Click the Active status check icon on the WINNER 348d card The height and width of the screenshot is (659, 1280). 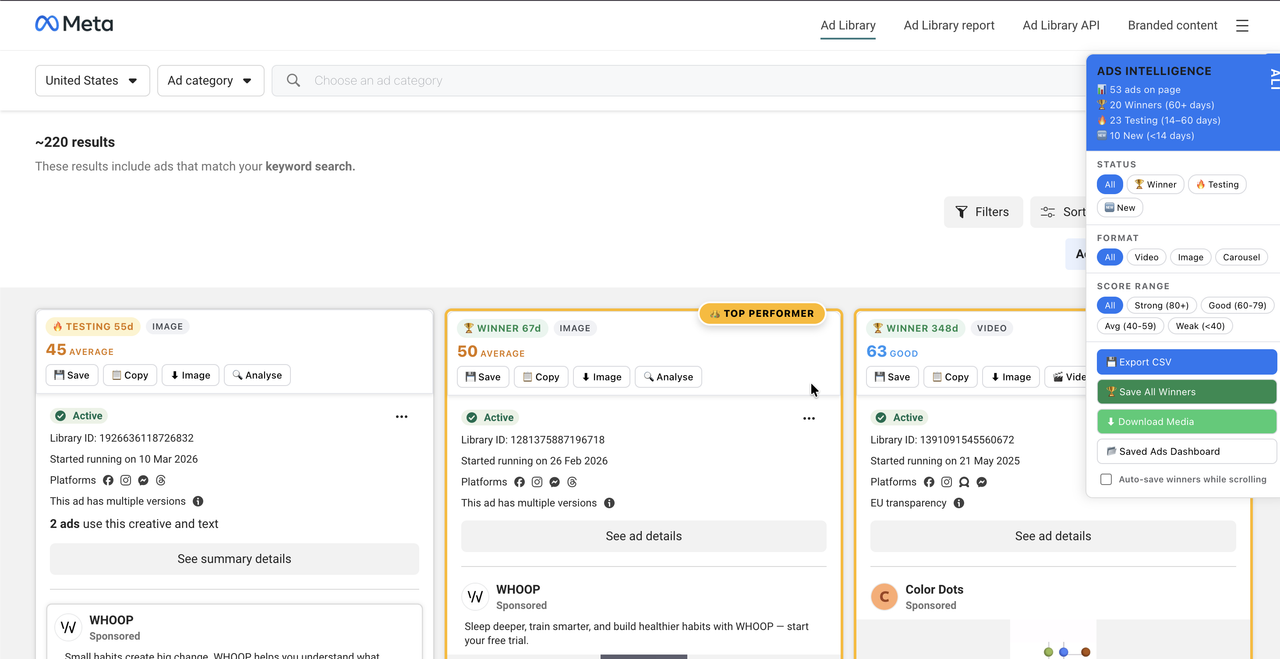(881, 418)
